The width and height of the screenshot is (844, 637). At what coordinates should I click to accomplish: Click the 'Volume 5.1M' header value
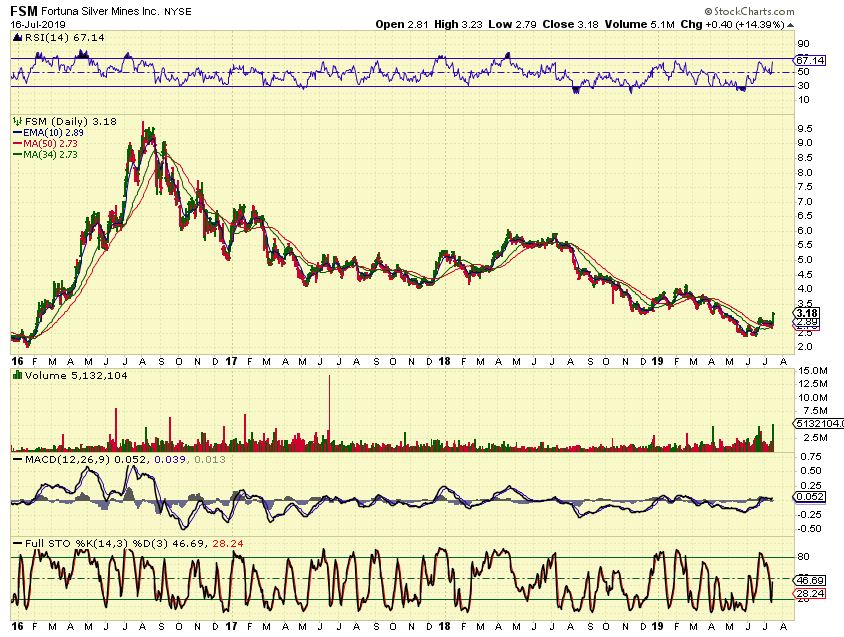639,24
